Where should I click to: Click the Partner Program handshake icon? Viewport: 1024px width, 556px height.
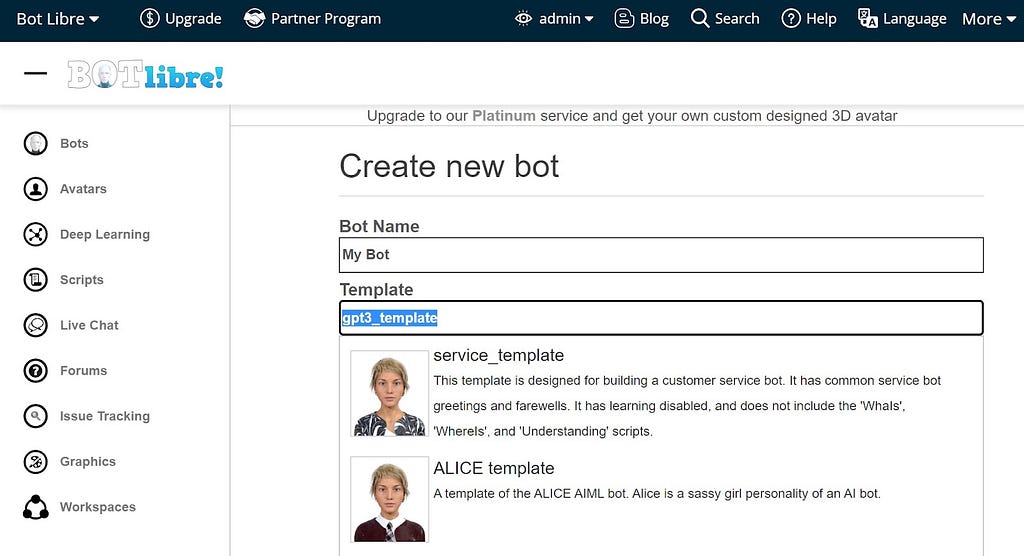pos(254,18)
